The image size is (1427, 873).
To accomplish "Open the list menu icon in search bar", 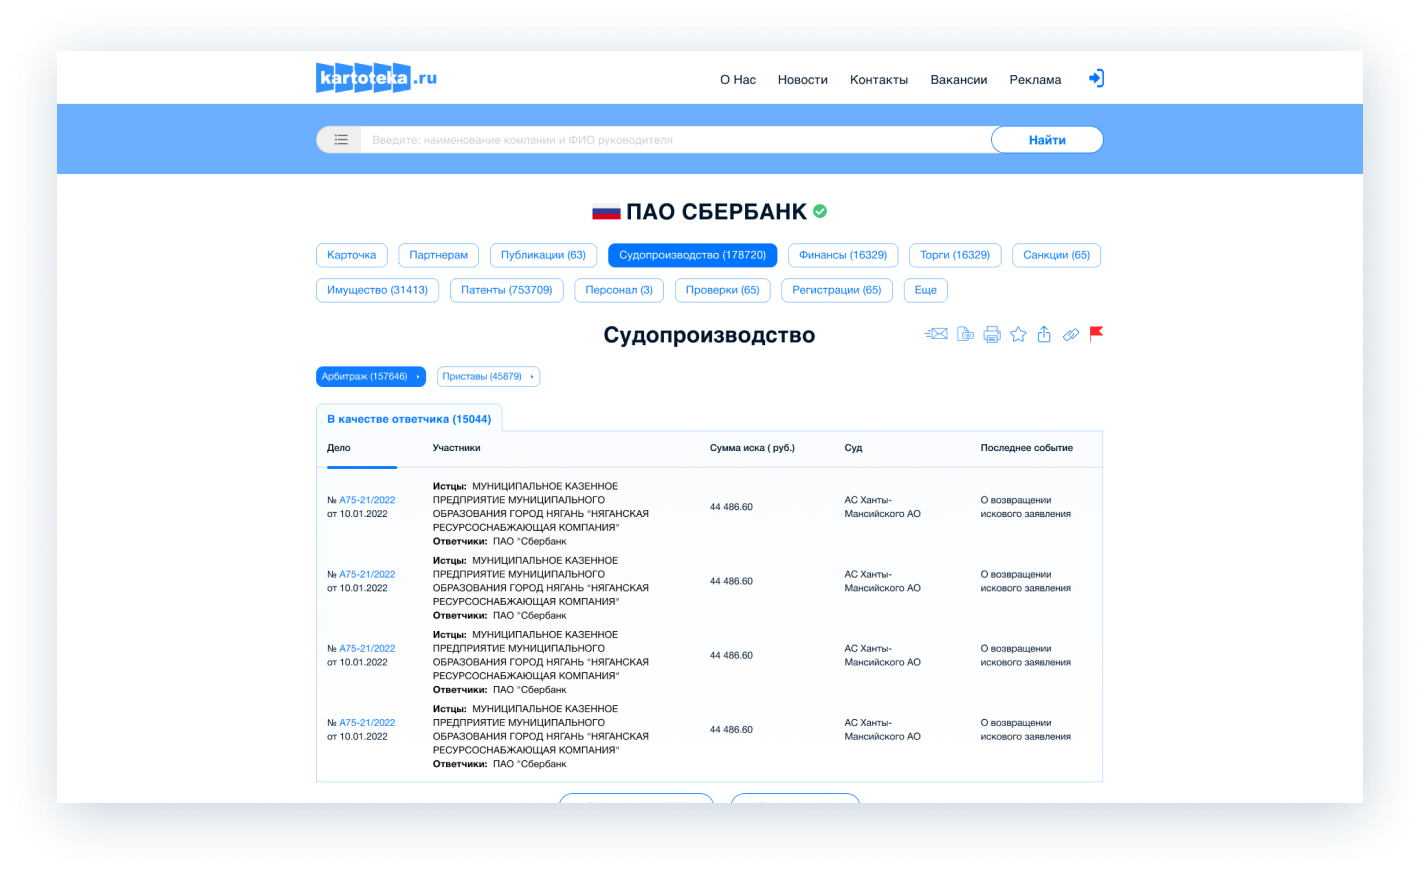I will click(x=341, y=140).
